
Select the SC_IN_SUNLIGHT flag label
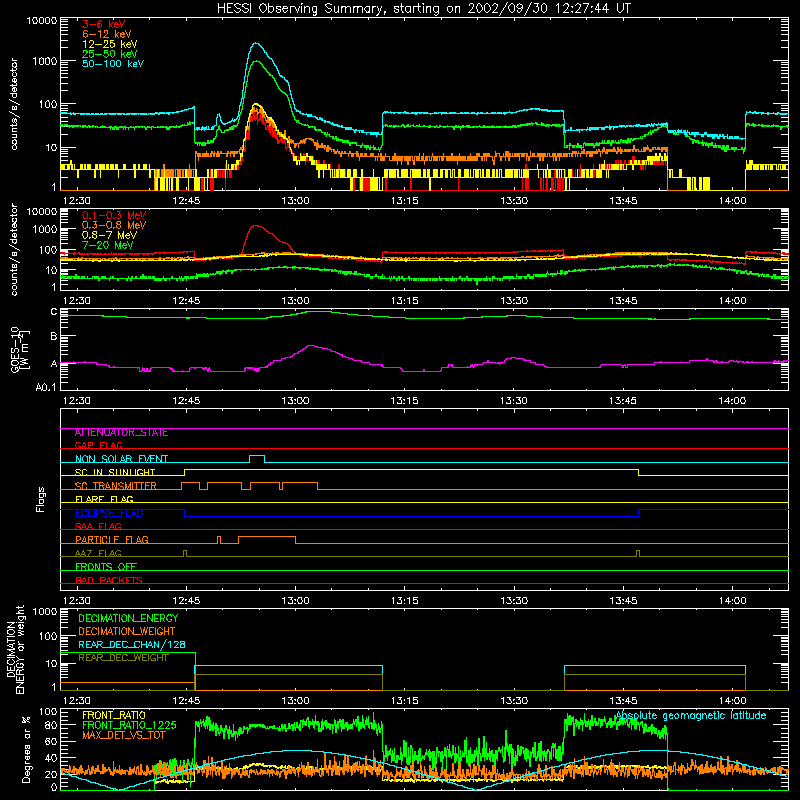[x=115, y=472]
